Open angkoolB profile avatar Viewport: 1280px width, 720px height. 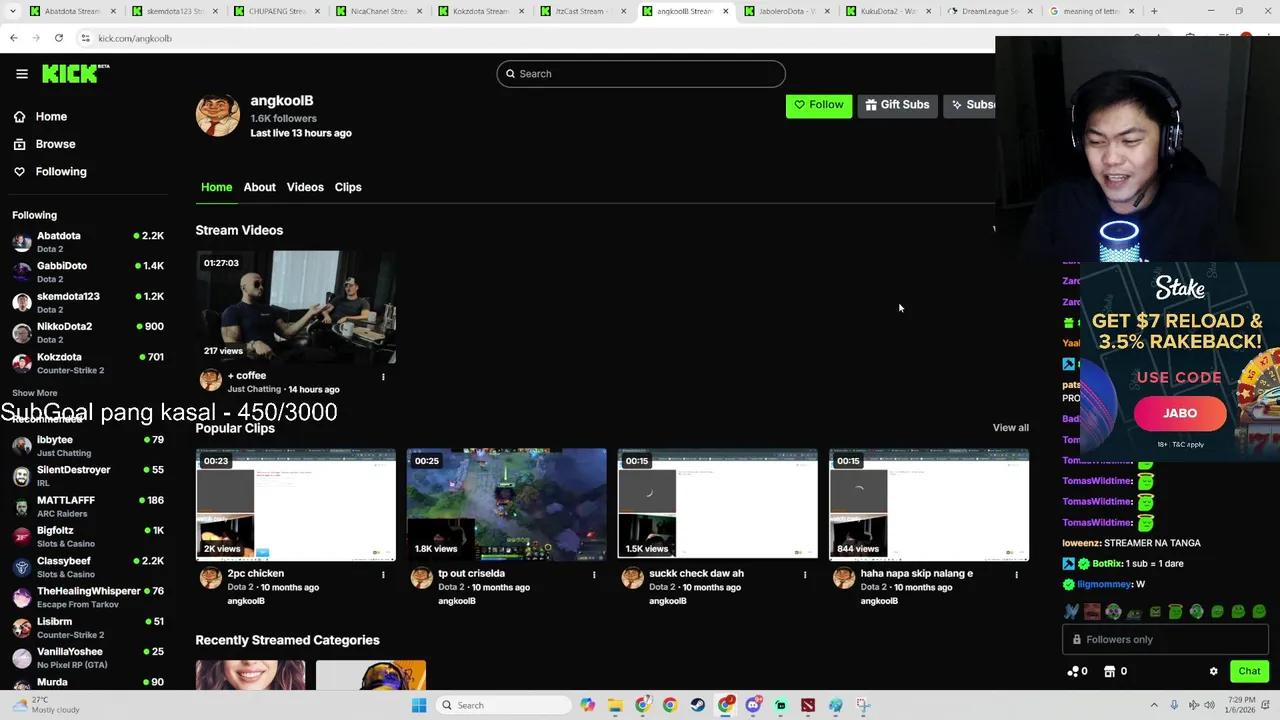pyautogui.click(x=217, y=116)
